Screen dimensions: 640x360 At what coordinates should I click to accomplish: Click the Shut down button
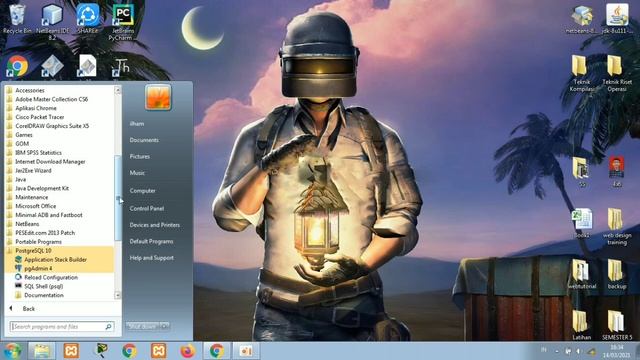coord(142,326)
